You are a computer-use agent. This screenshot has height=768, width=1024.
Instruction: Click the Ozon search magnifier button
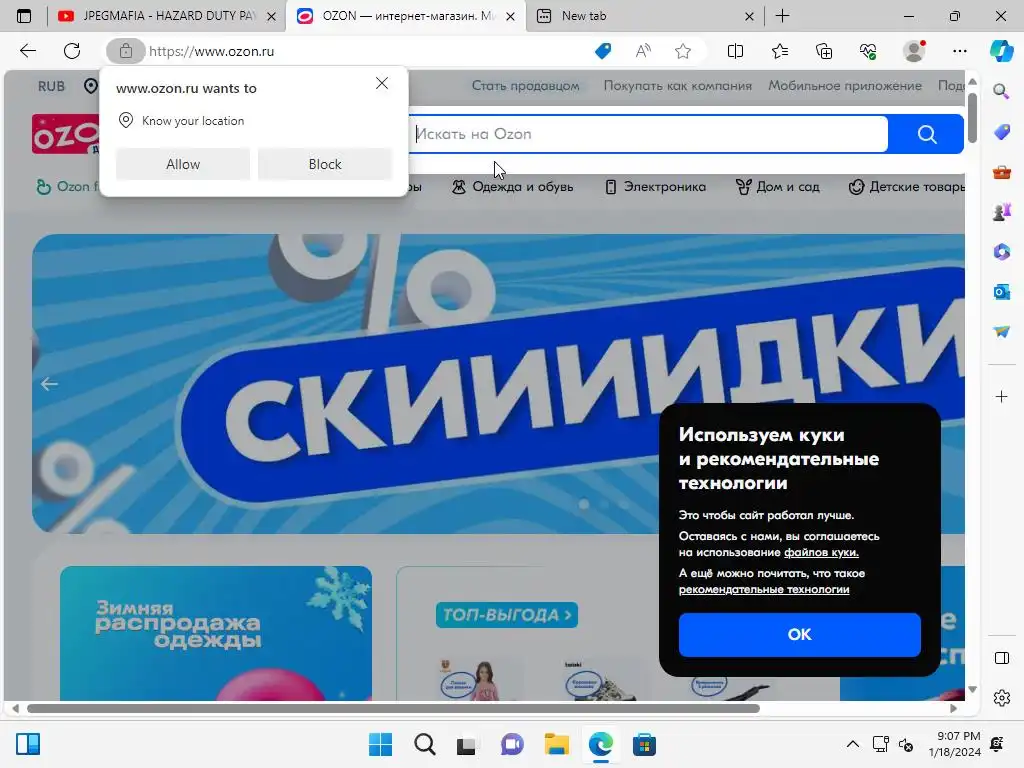[927, 134]
